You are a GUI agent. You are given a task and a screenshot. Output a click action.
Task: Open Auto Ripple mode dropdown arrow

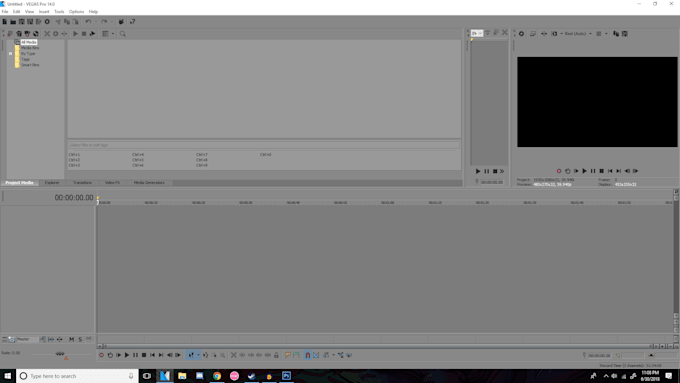coord(333,355)
